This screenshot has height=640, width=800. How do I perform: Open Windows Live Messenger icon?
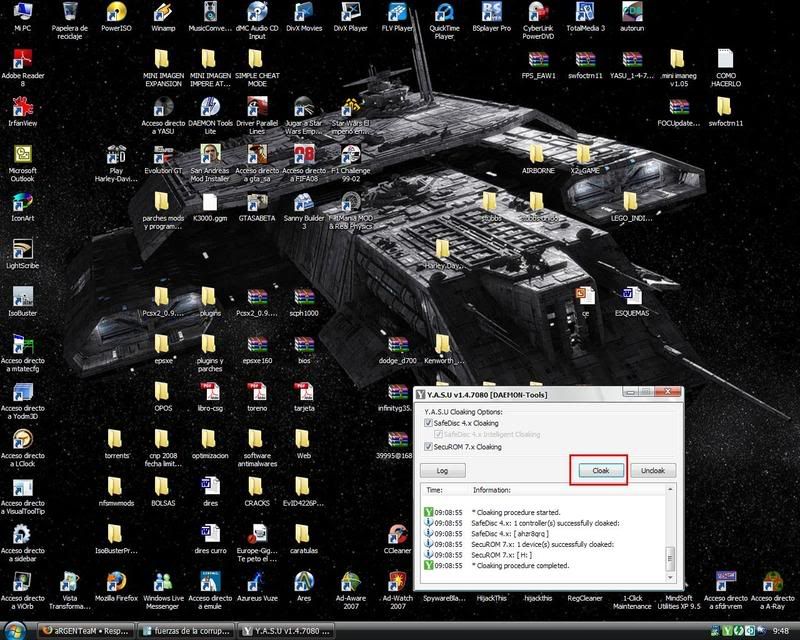tap(163, 590)
